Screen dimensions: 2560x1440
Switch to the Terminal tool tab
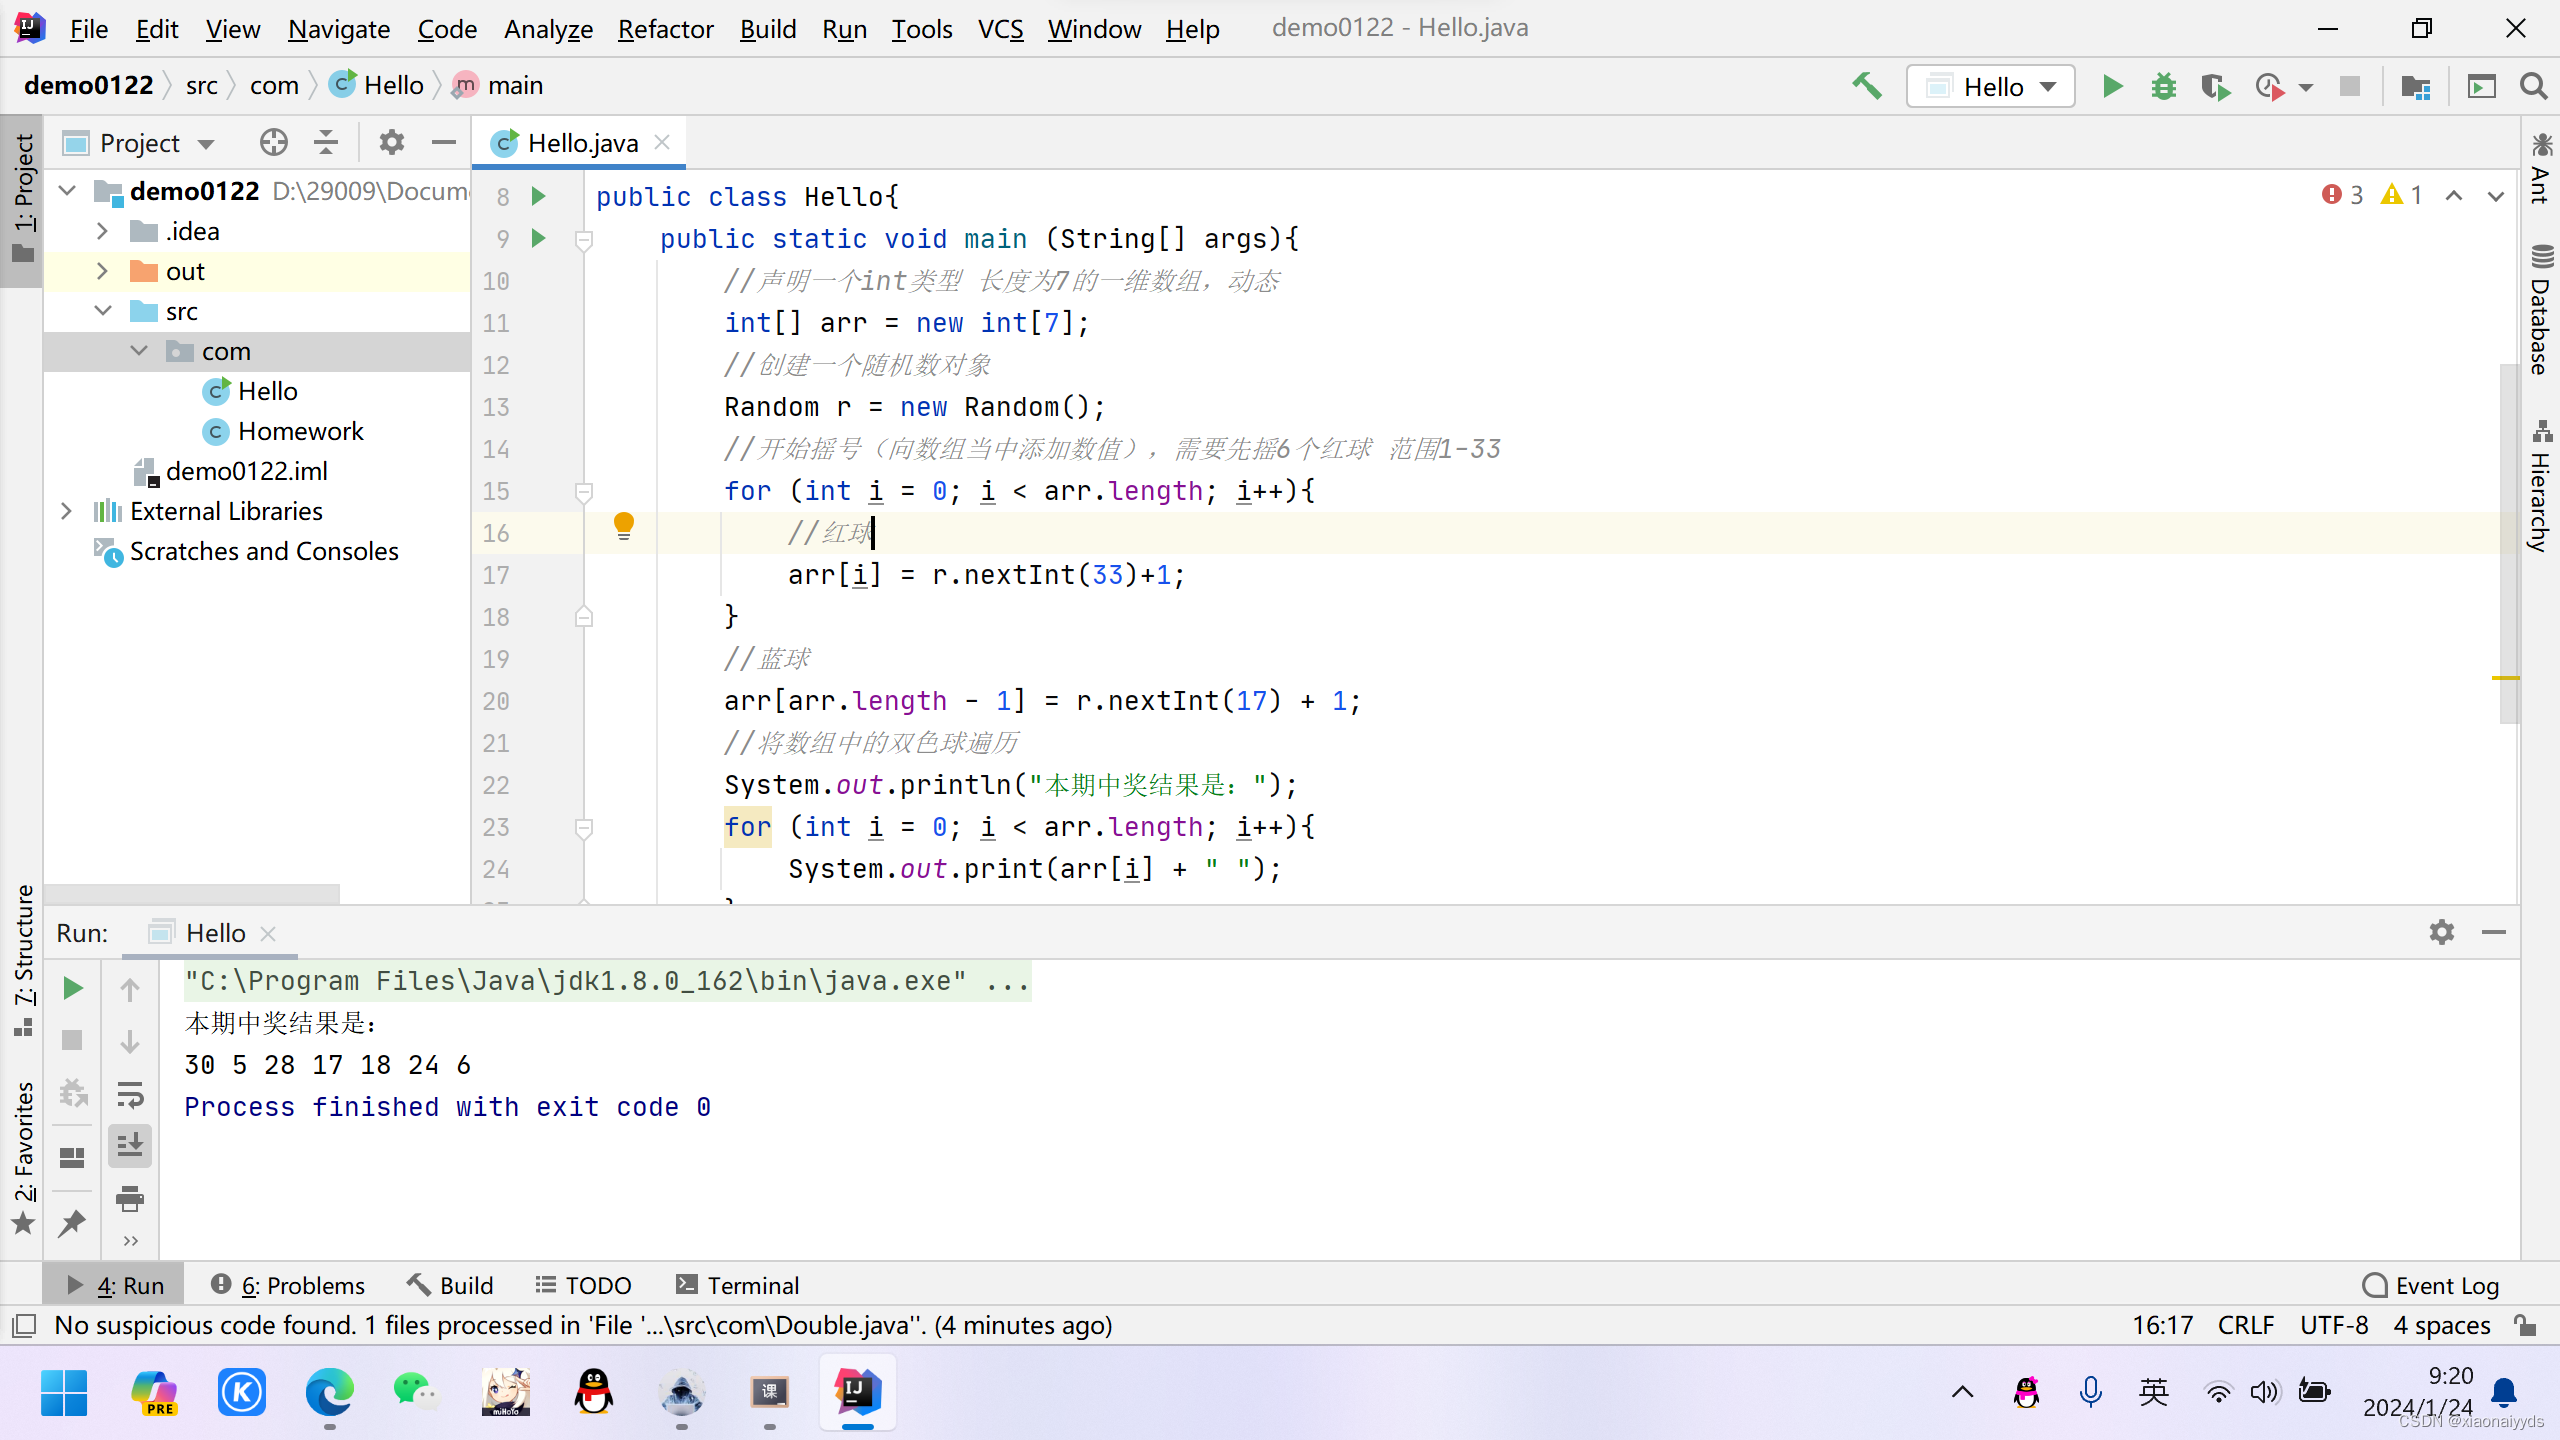tap(737, 1285)
